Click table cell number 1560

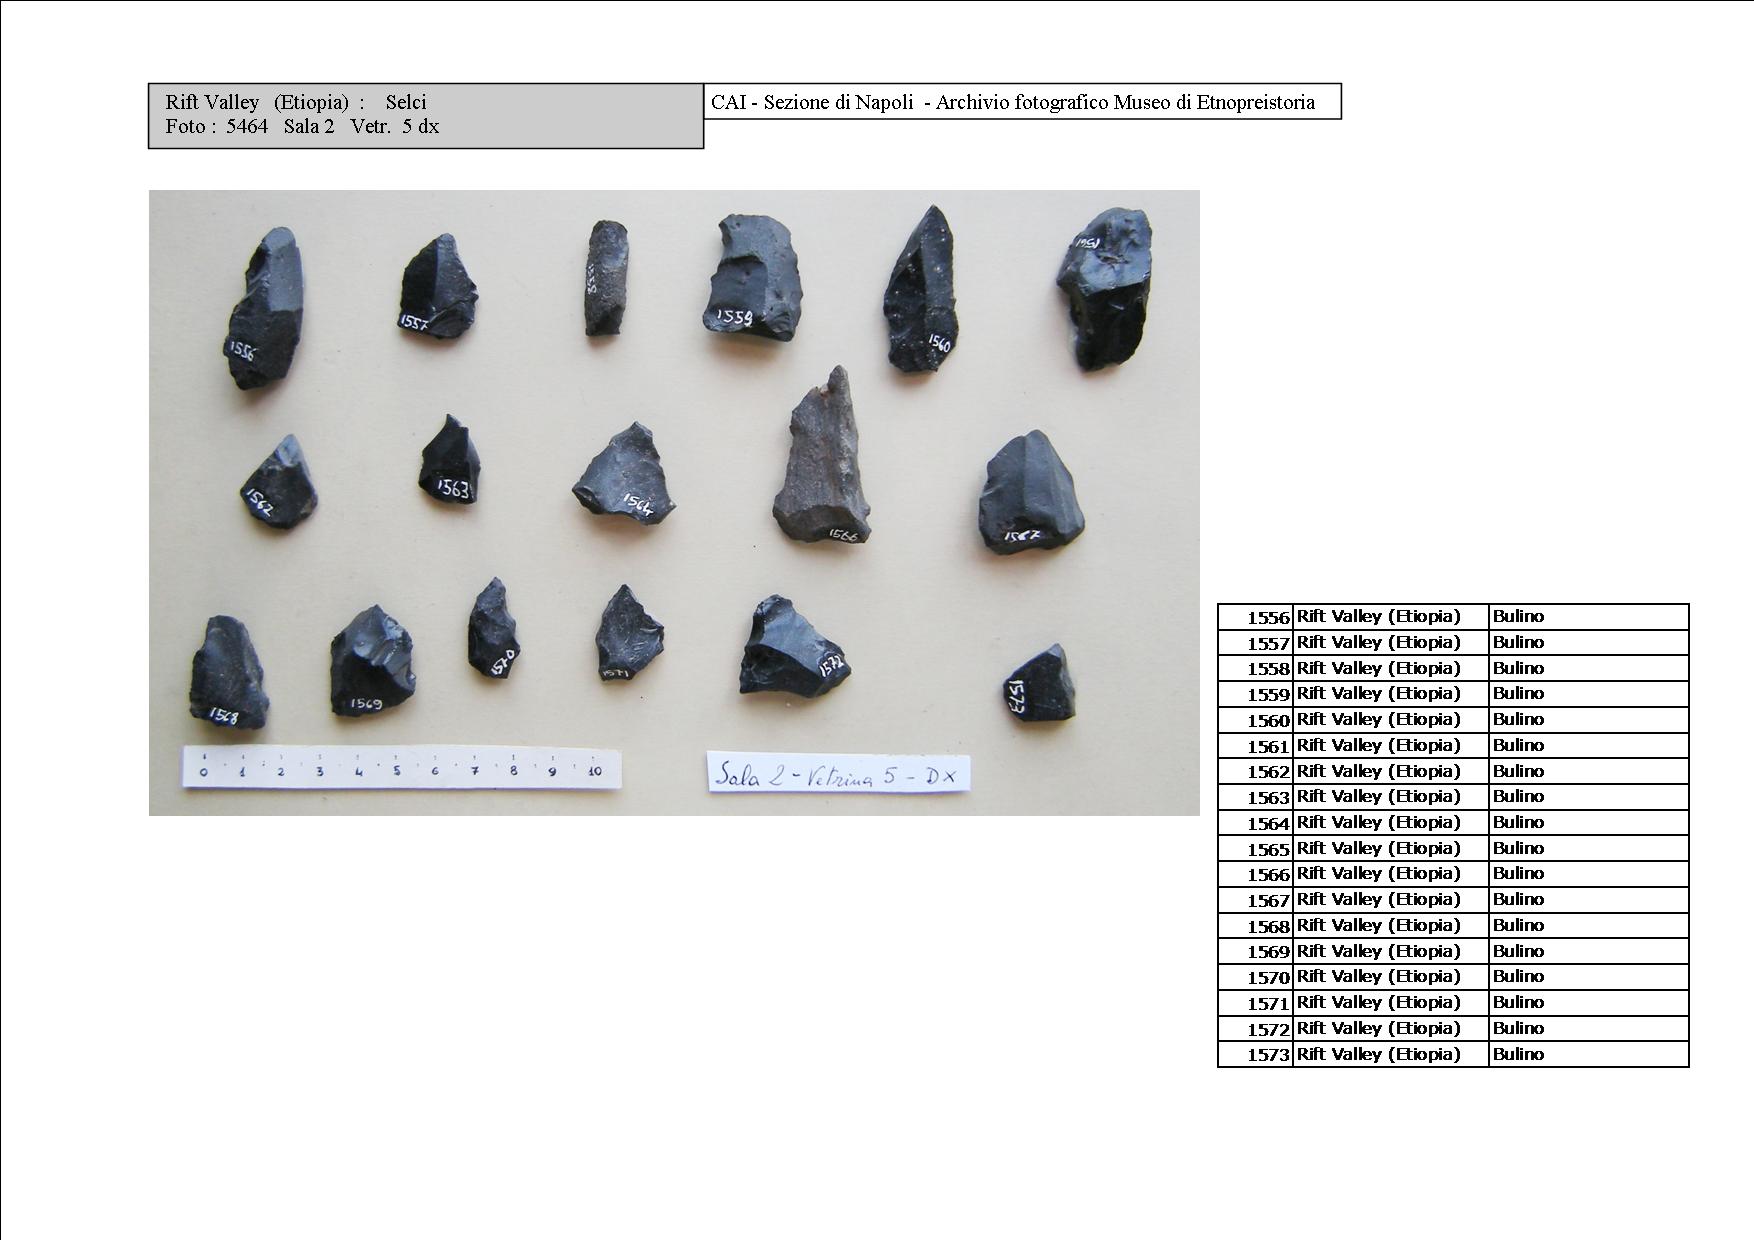[x=1255, y=720]
